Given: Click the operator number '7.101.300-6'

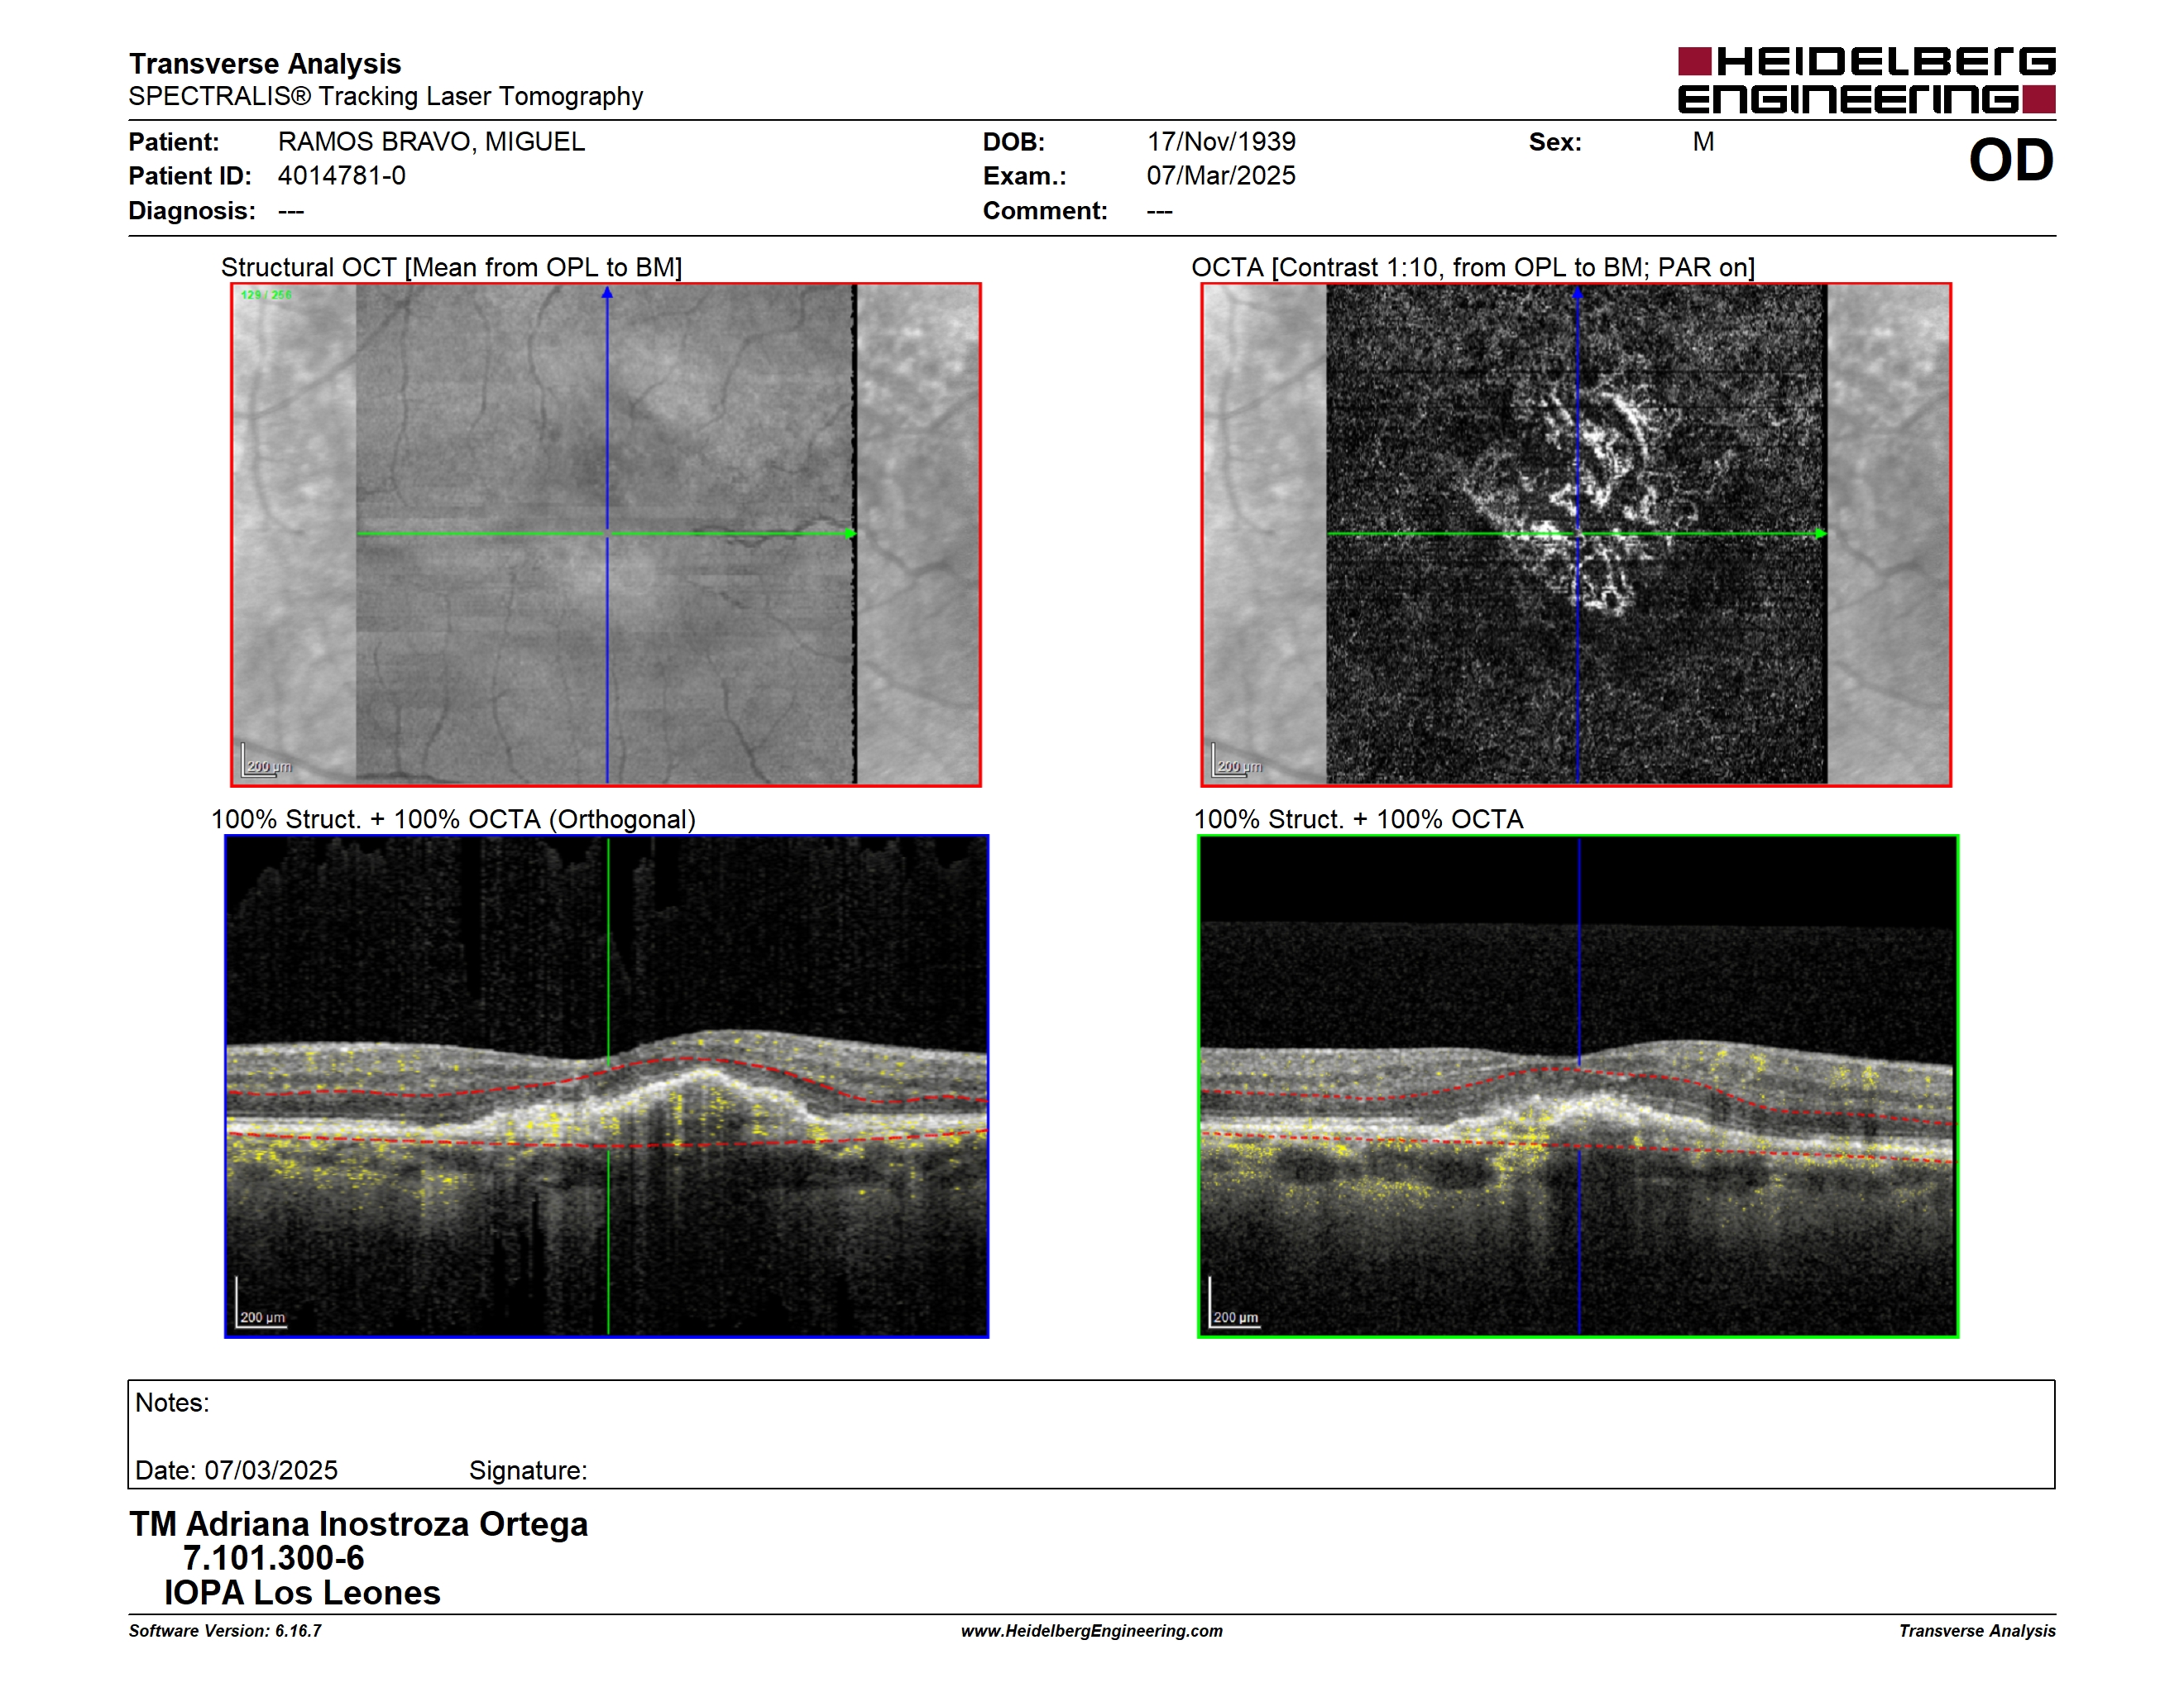Looking at the screenshot, I should (273, 1558).
